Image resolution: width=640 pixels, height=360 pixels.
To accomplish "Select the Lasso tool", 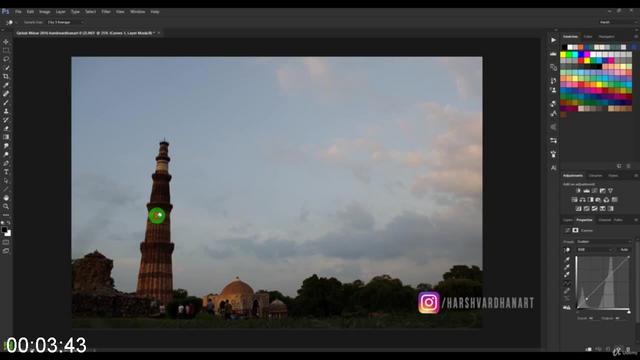I will (x=6, y=59).
